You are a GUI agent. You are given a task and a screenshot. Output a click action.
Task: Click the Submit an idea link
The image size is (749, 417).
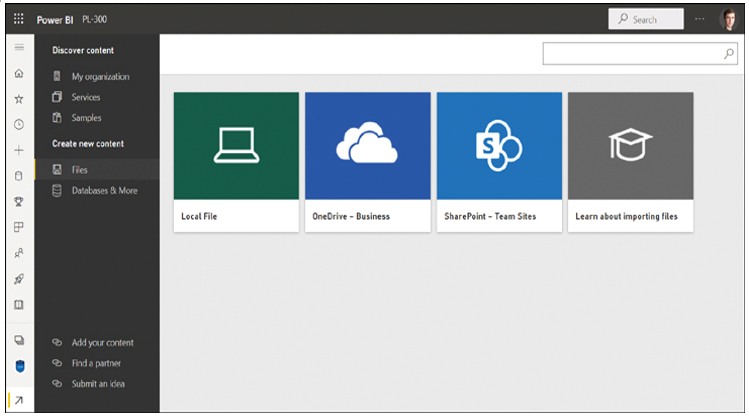(x=88, y=384)
